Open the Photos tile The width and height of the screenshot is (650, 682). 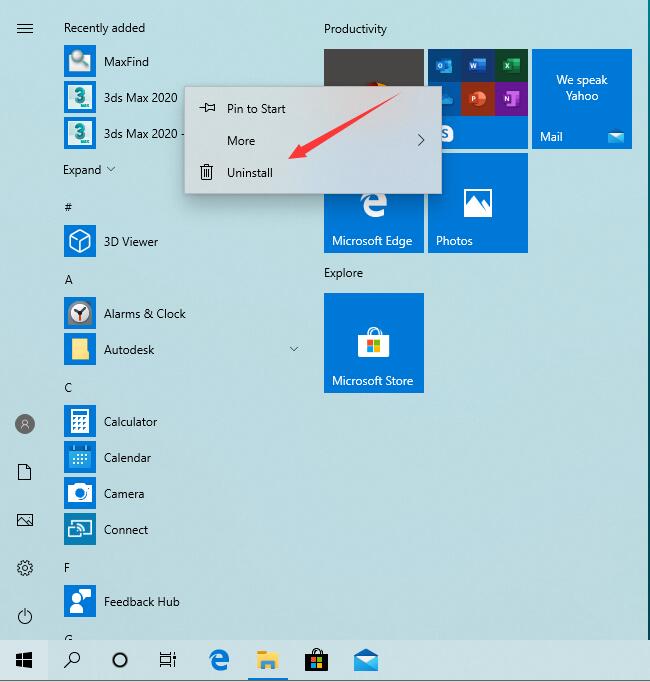[478, 203]
